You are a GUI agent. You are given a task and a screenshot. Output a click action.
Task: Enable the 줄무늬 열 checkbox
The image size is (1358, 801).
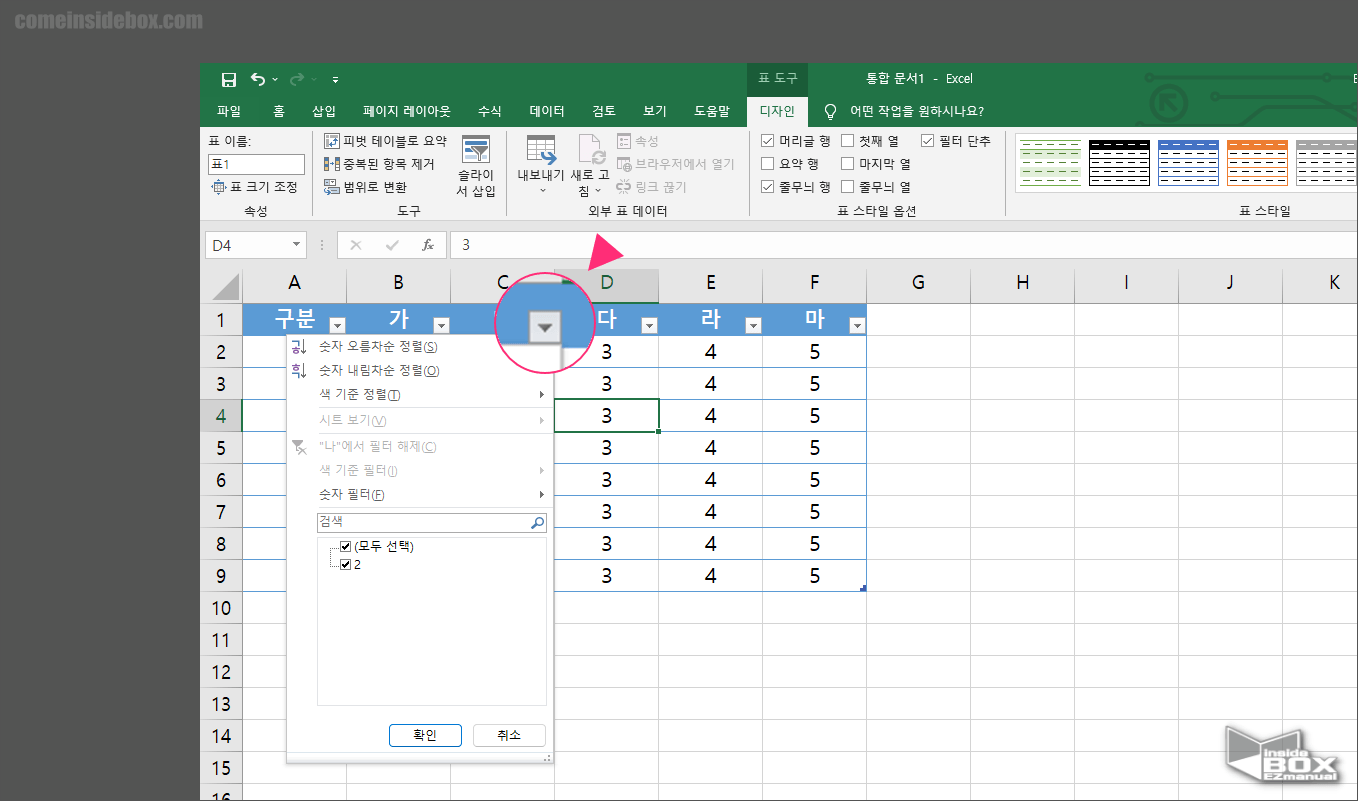tap(848, 187)
